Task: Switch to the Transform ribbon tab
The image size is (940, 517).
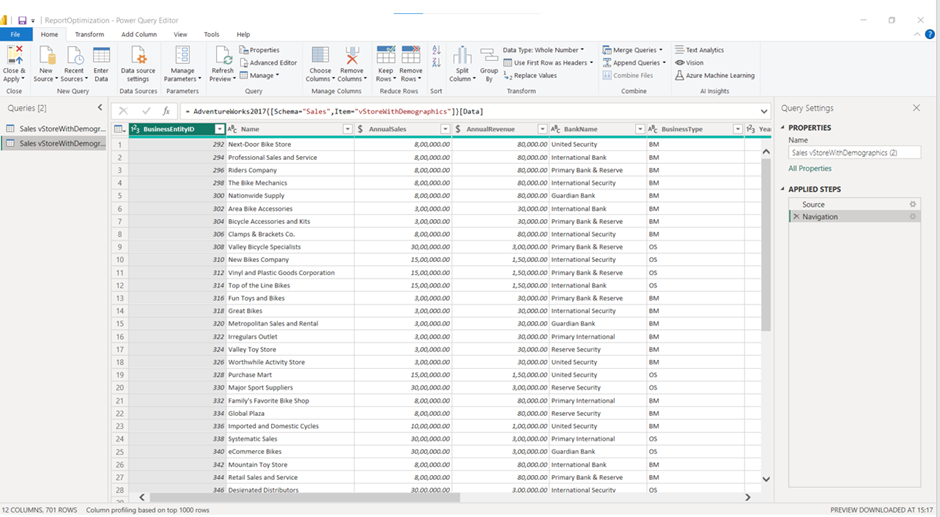Action: click(89, 34)
